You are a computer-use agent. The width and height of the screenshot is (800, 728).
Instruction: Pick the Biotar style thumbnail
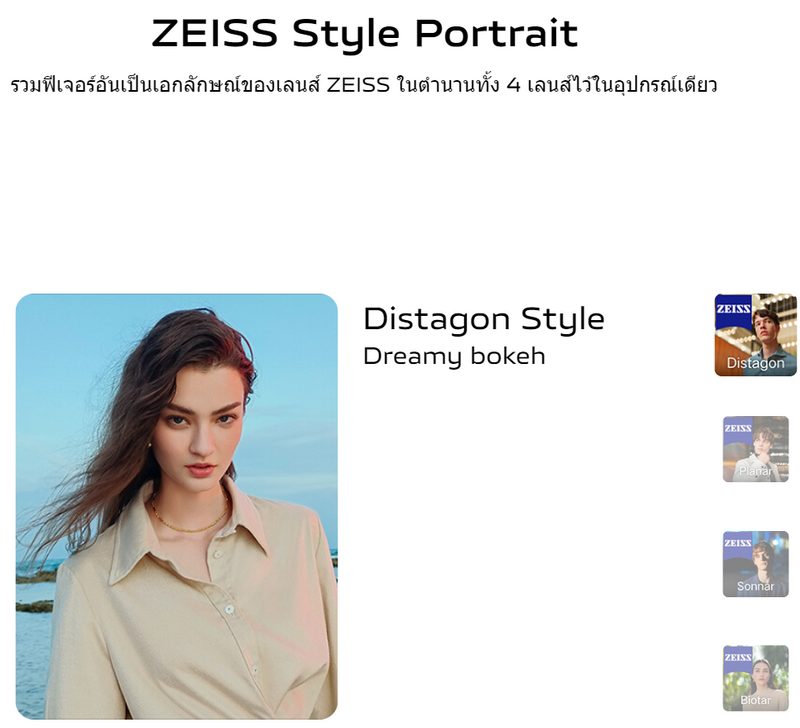point(756,678)
